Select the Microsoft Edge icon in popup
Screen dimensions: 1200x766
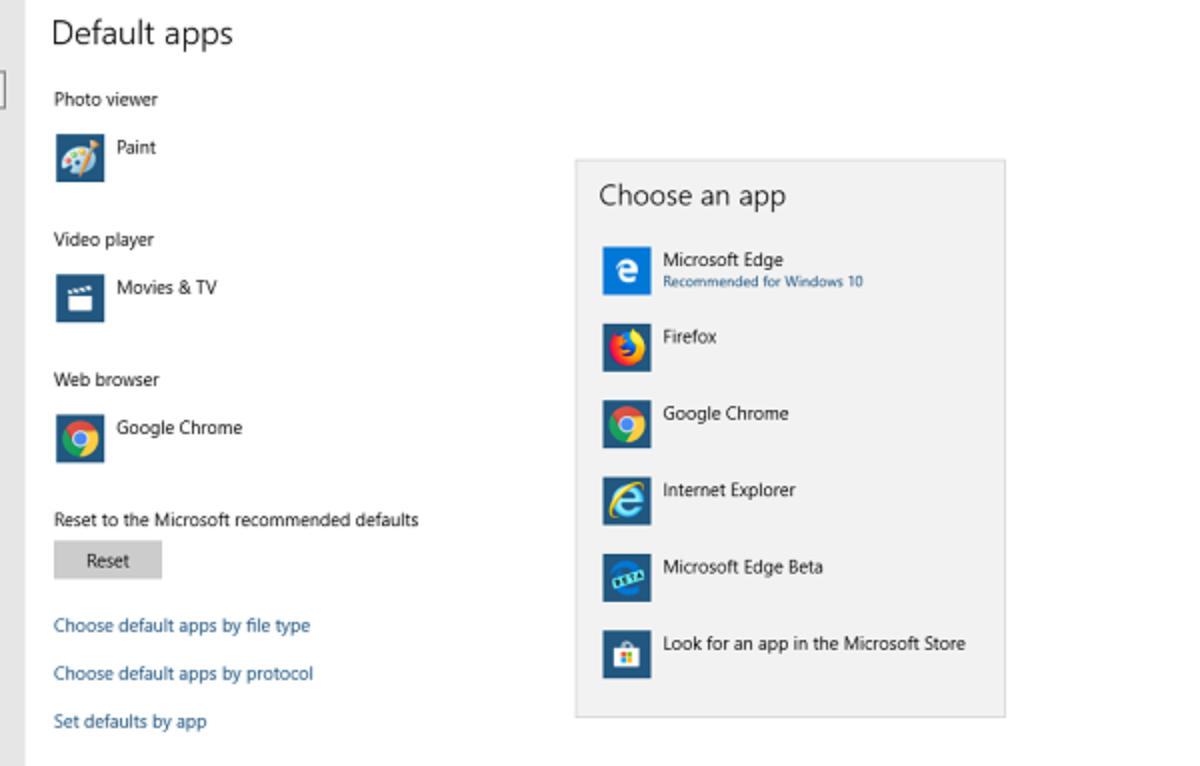pyautogui.click(x=627, y=271)
